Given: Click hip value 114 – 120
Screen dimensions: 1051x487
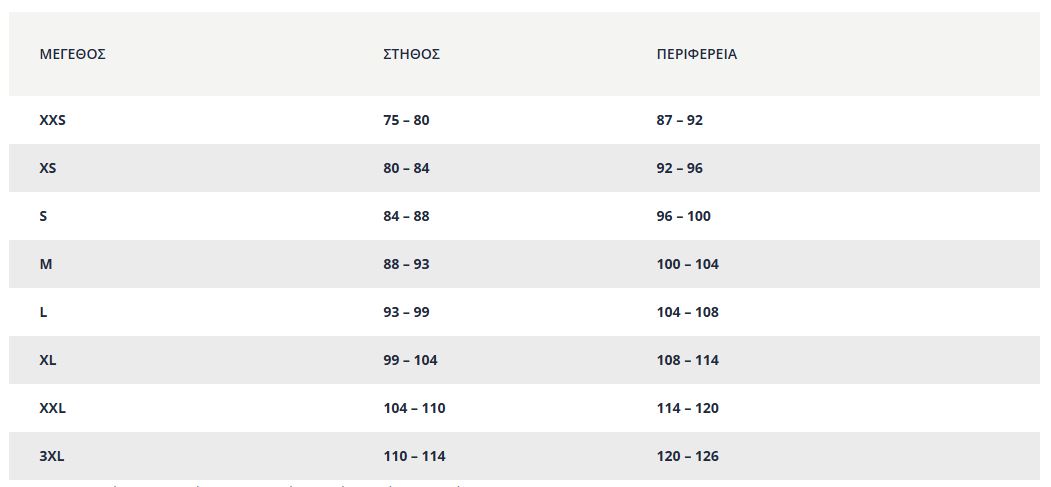Looking at the screenshot, I should coord(688,408).
